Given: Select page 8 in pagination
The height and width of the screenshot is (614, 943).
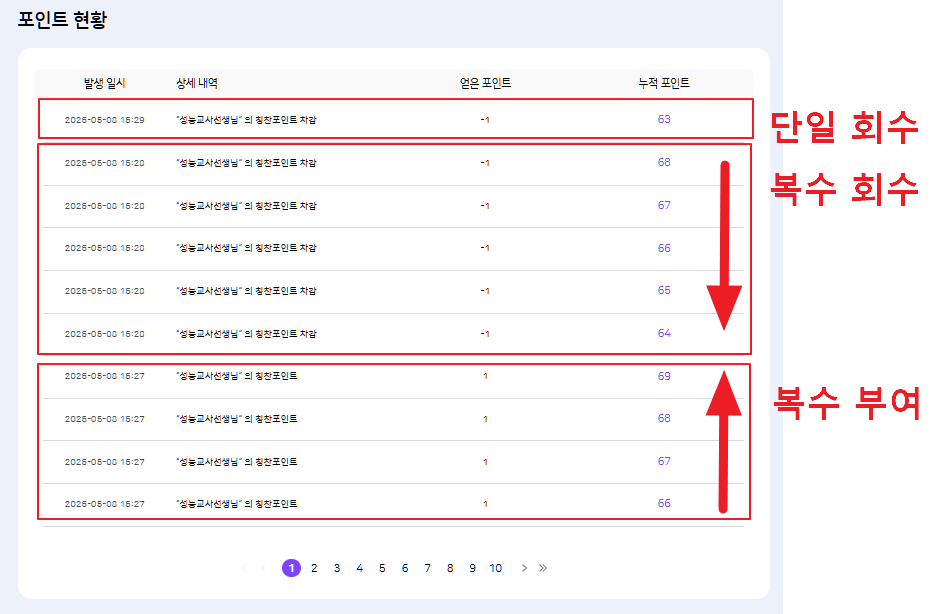Looking at the screenshot, I should coord(450,568).
